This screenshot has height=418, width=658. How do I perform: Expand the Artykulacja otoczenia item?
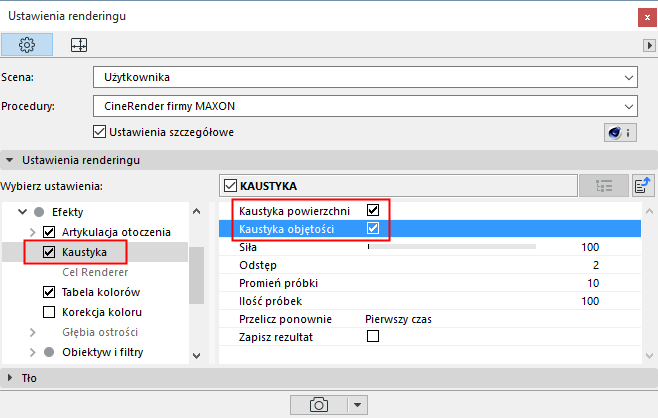coord(33,232)
